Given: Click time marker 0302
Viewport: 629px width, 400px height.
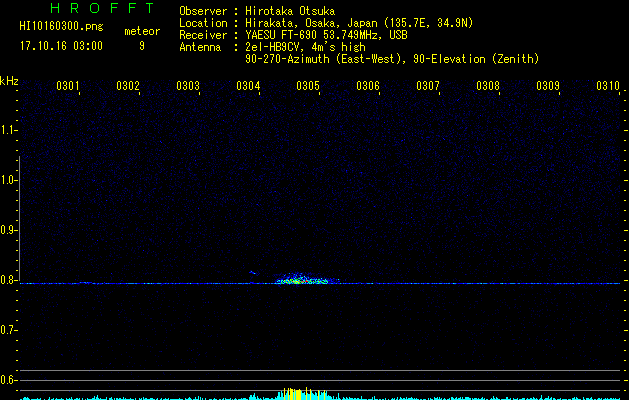Looking at the screenshot, I should (x=128, y=85).
